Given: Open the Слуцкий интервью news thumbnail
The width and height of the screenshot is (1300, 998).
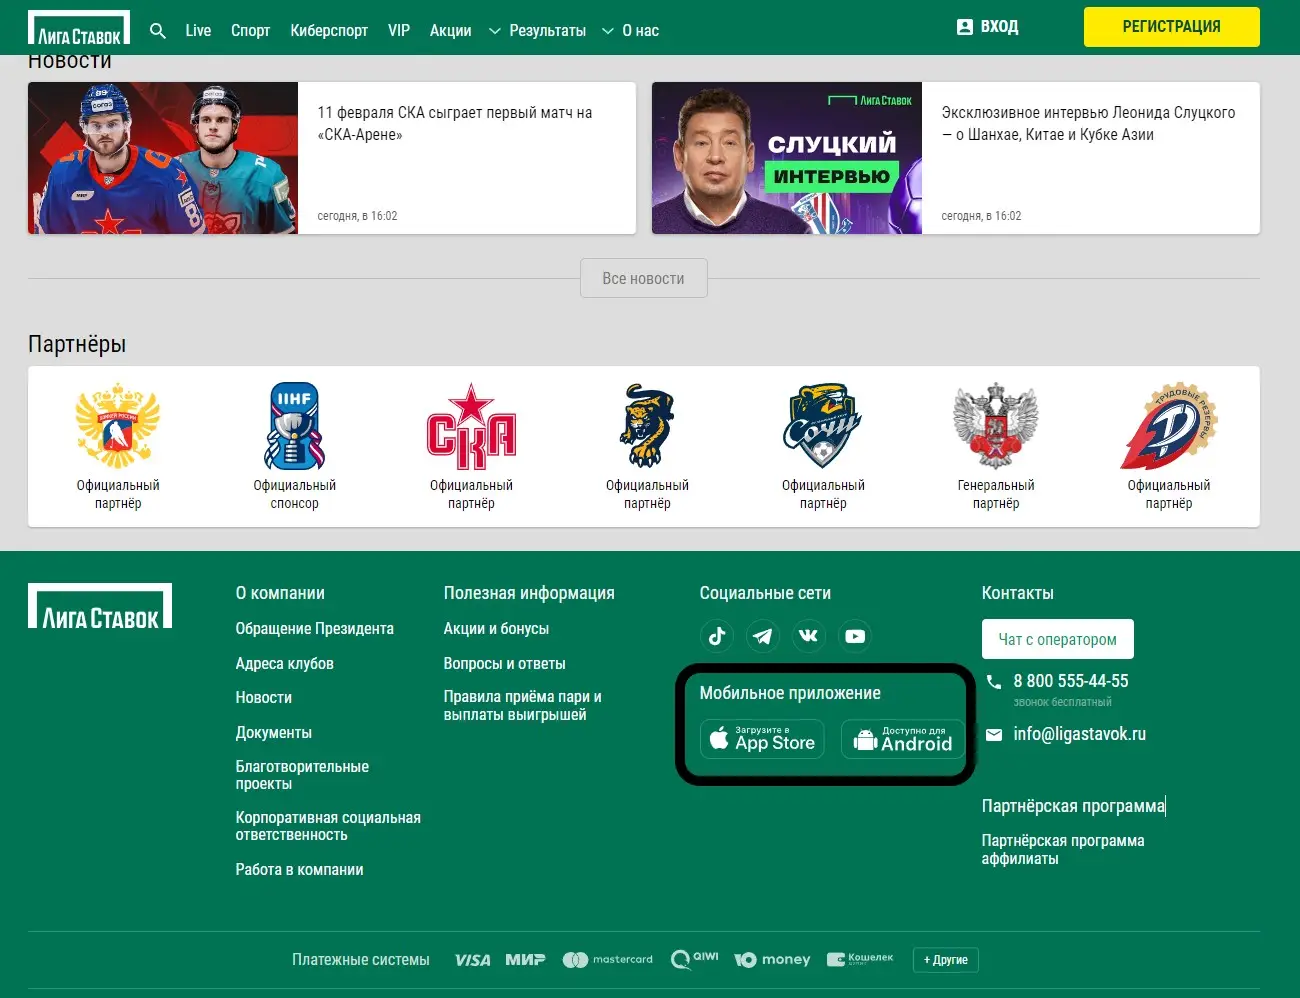Looking at the screenshot, I should tap(787, 158).
